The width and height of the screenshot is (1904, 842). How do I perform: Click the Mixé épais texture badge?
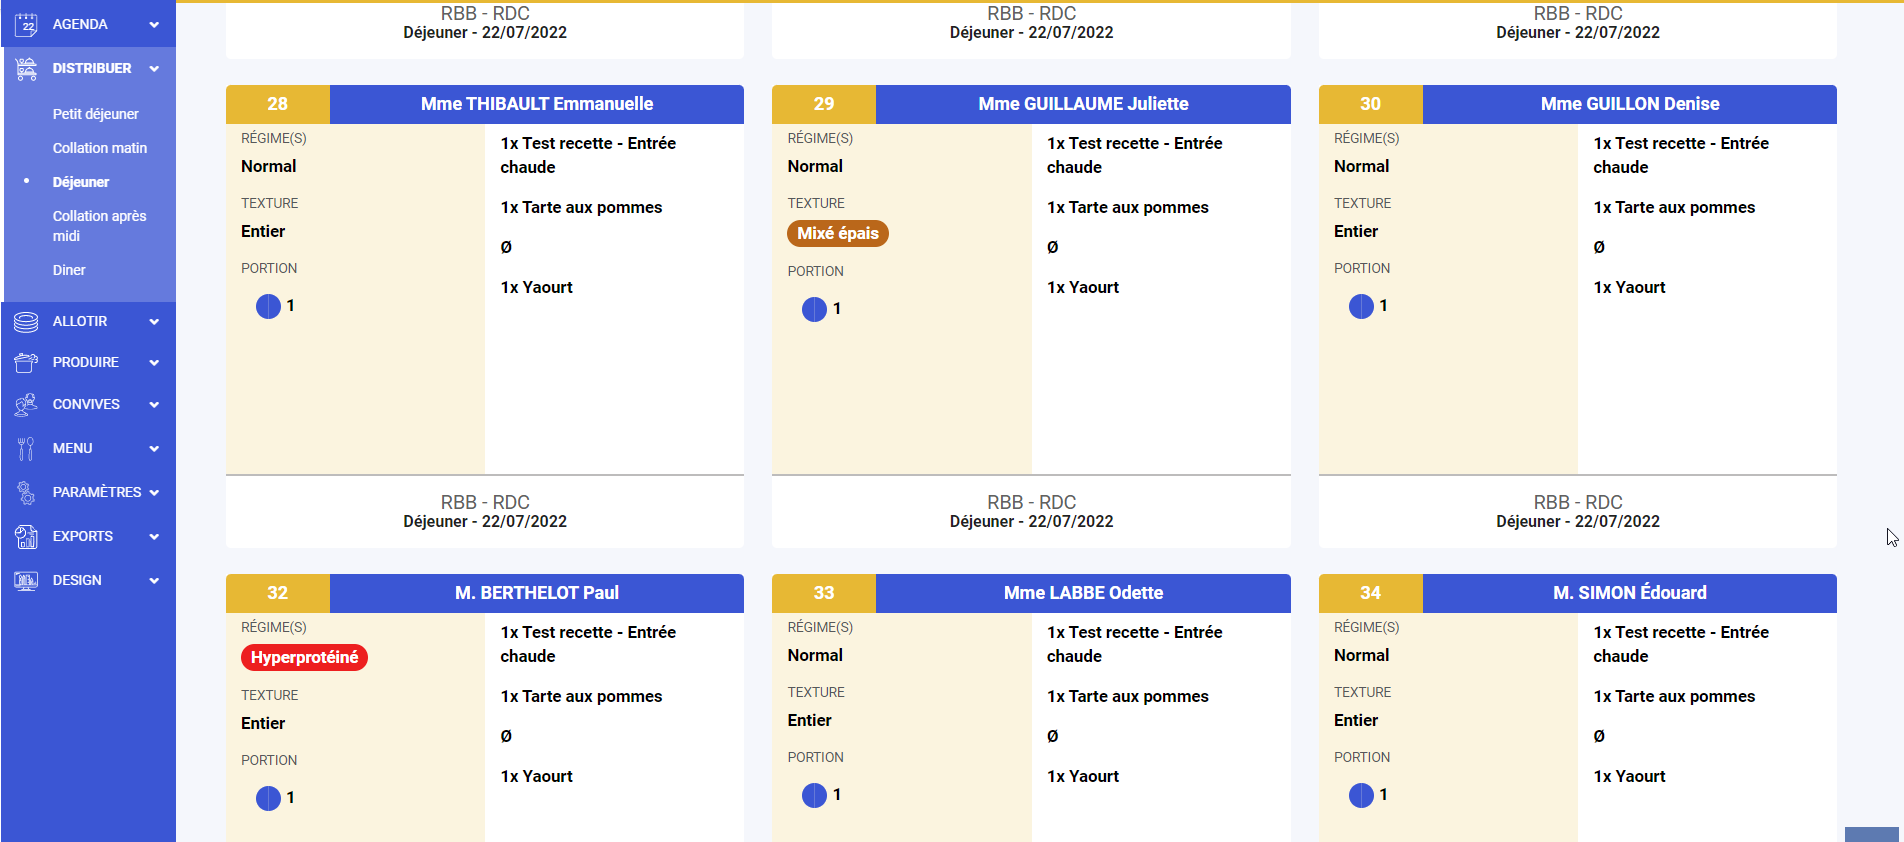point(837,234)
